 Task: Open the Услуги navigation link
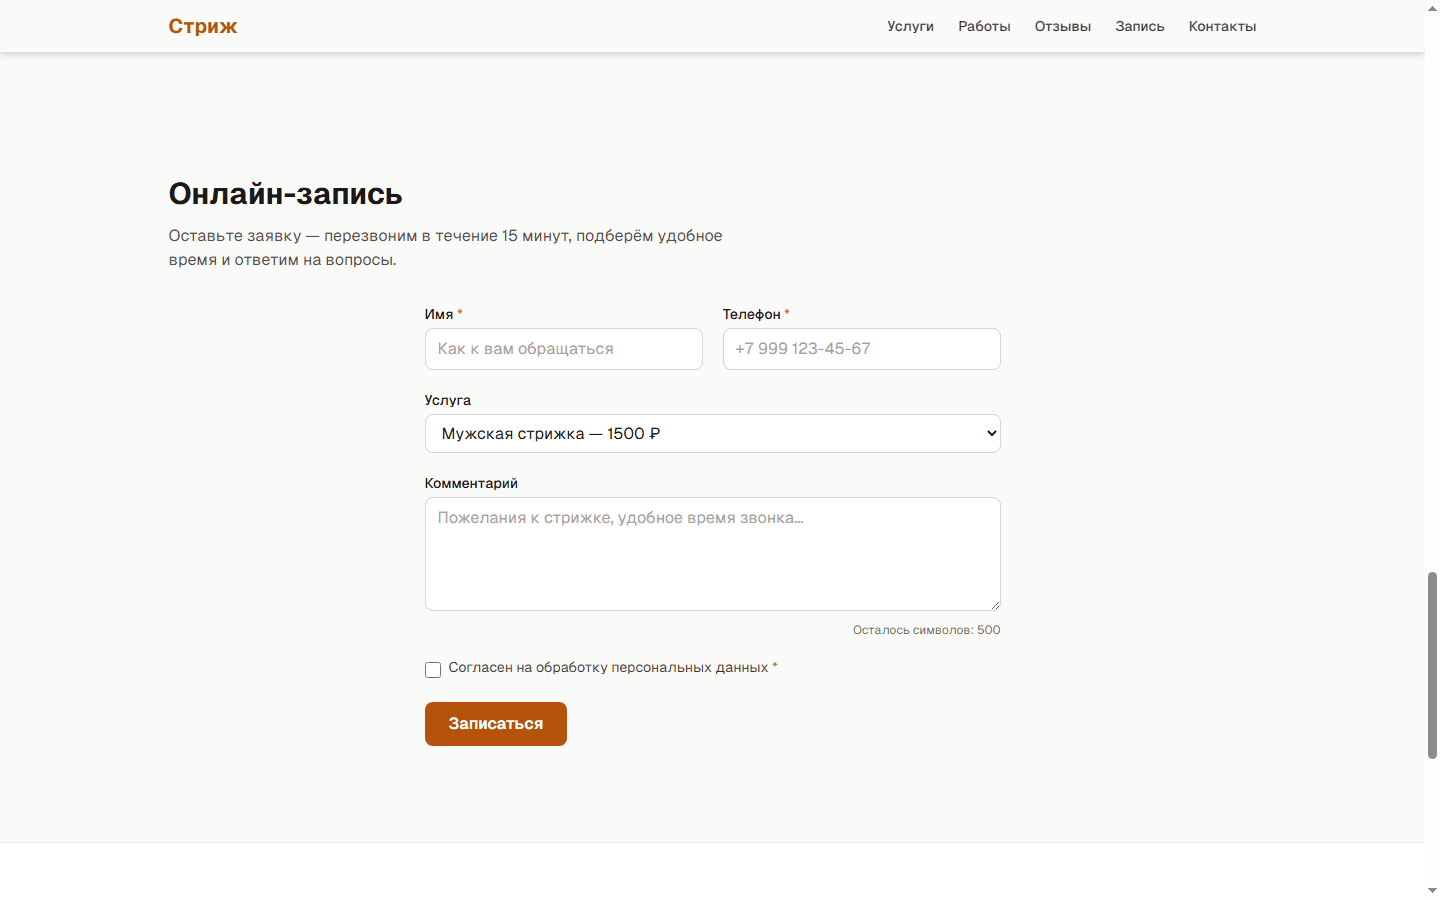tap(910, 26)
